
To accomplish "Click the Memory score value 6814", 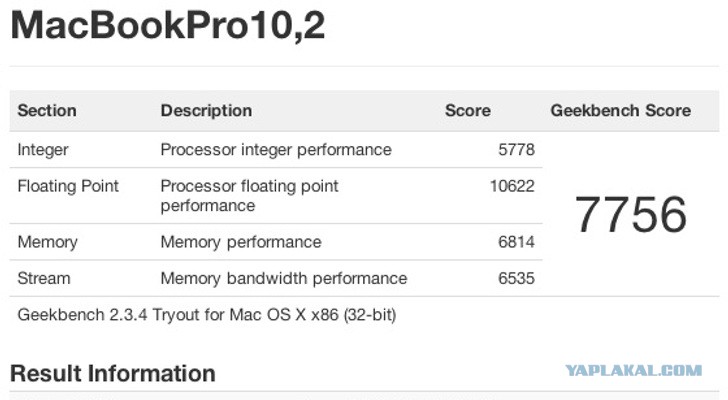I will point(516,242).
